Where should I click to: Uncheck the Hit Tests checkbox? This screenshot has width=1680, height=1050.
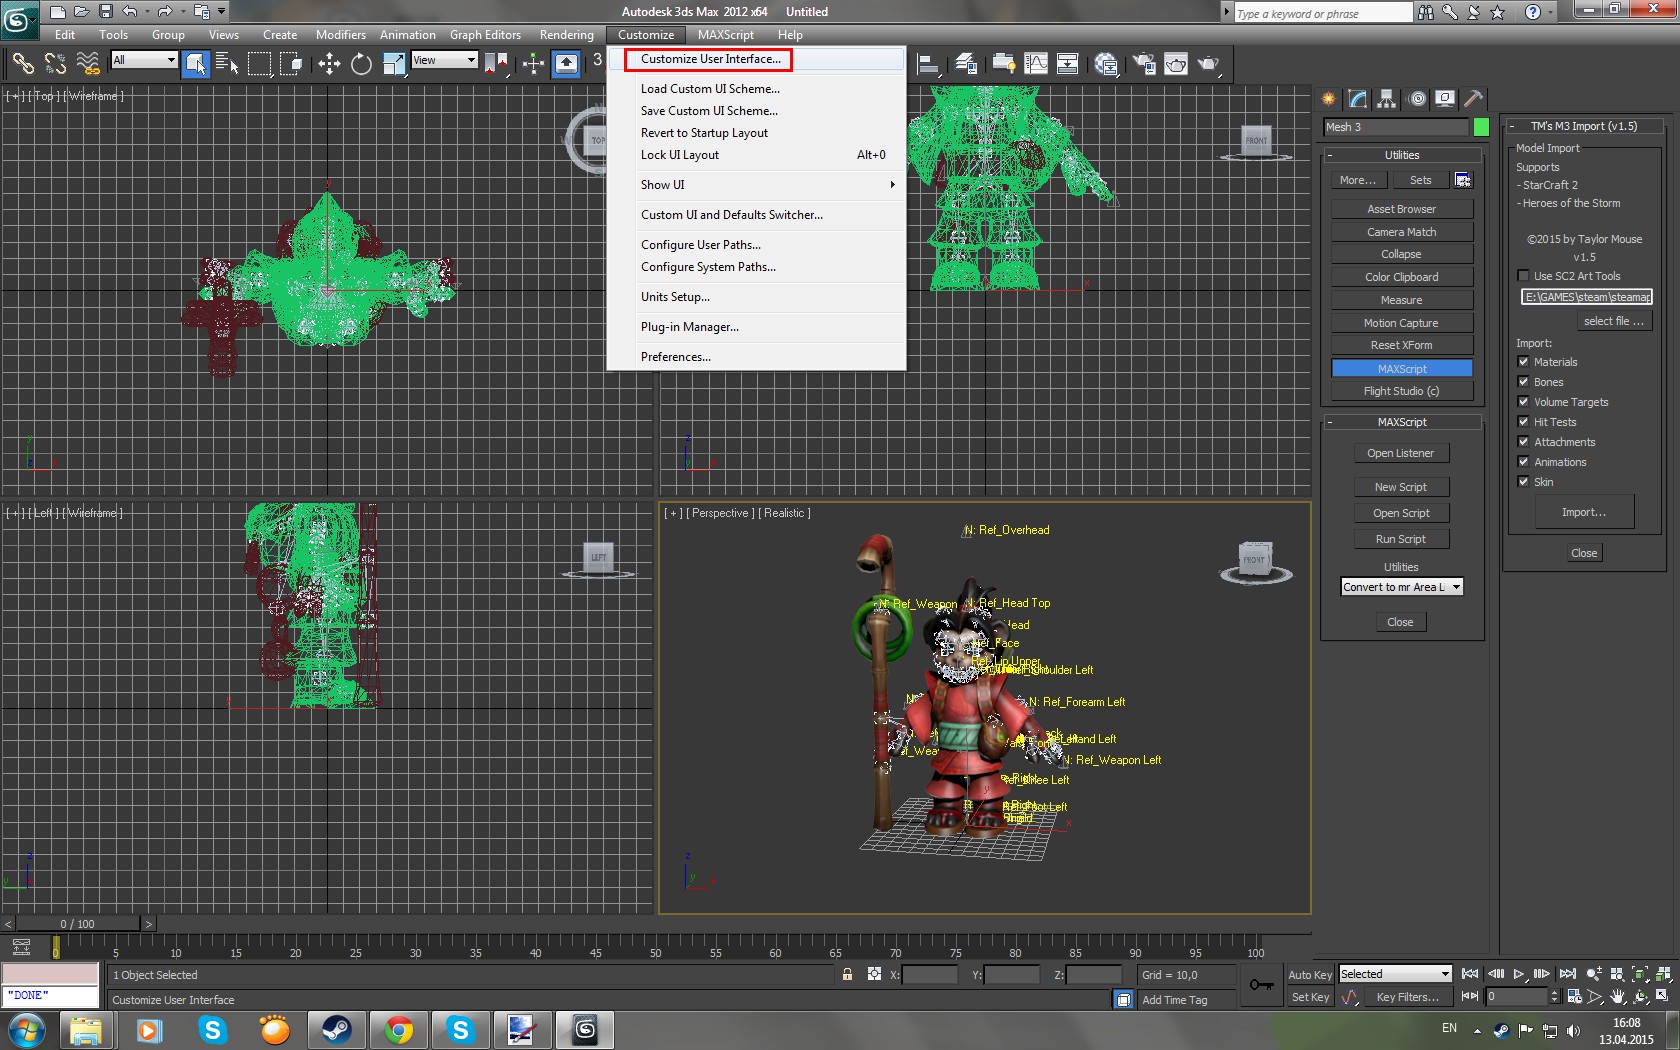pos(1523,422)
